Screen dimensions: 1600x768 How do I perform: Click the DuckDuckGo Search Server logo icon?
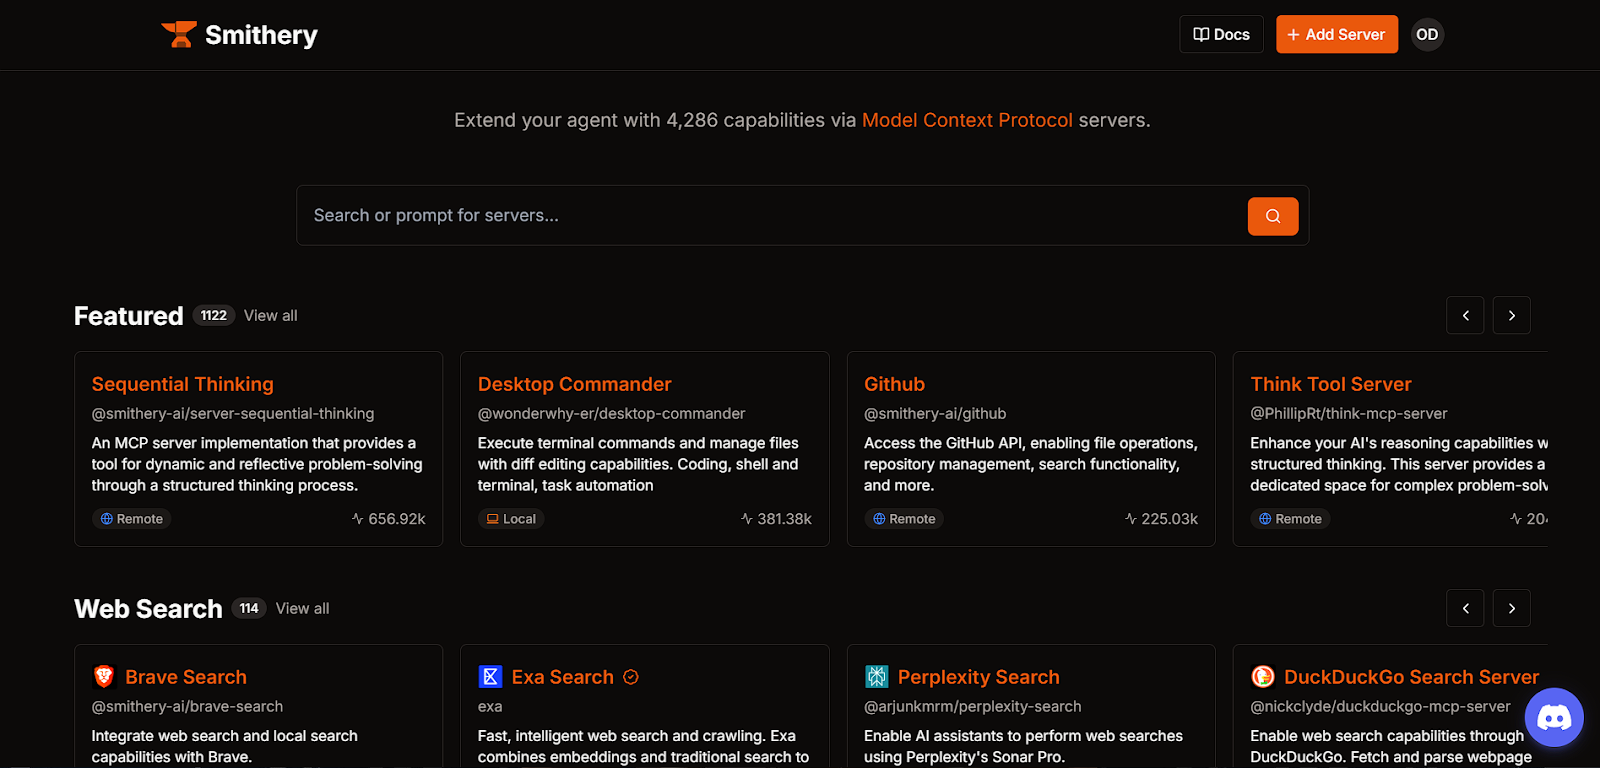1262,677
